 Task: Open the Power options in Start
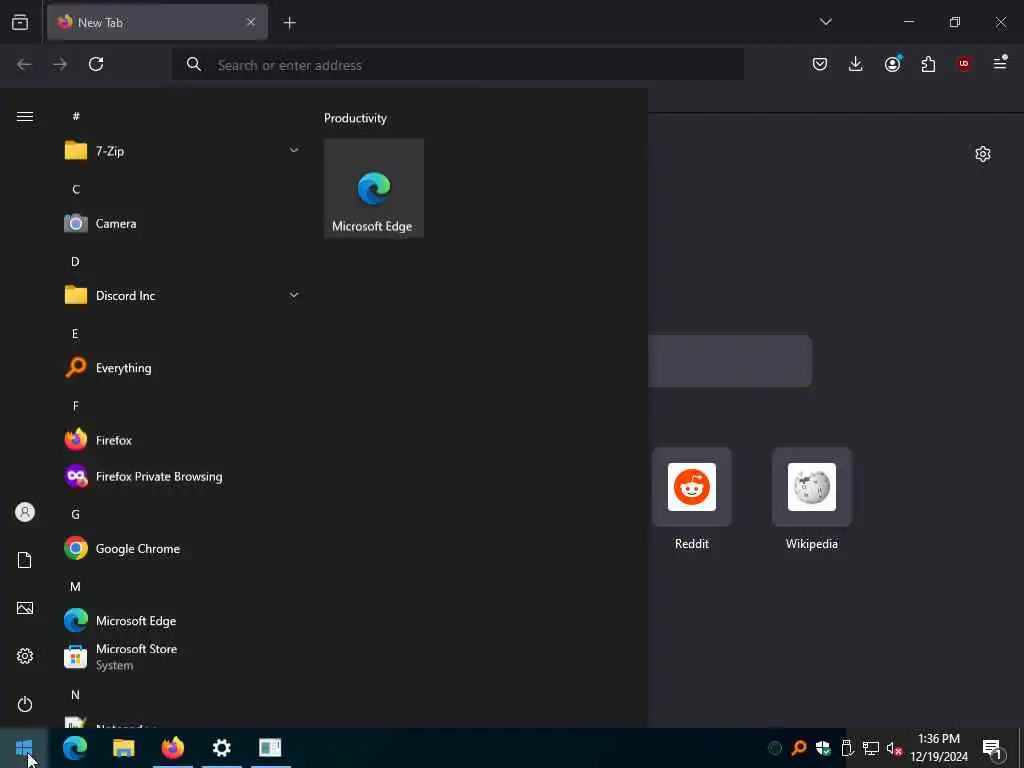tap(25, 704)
